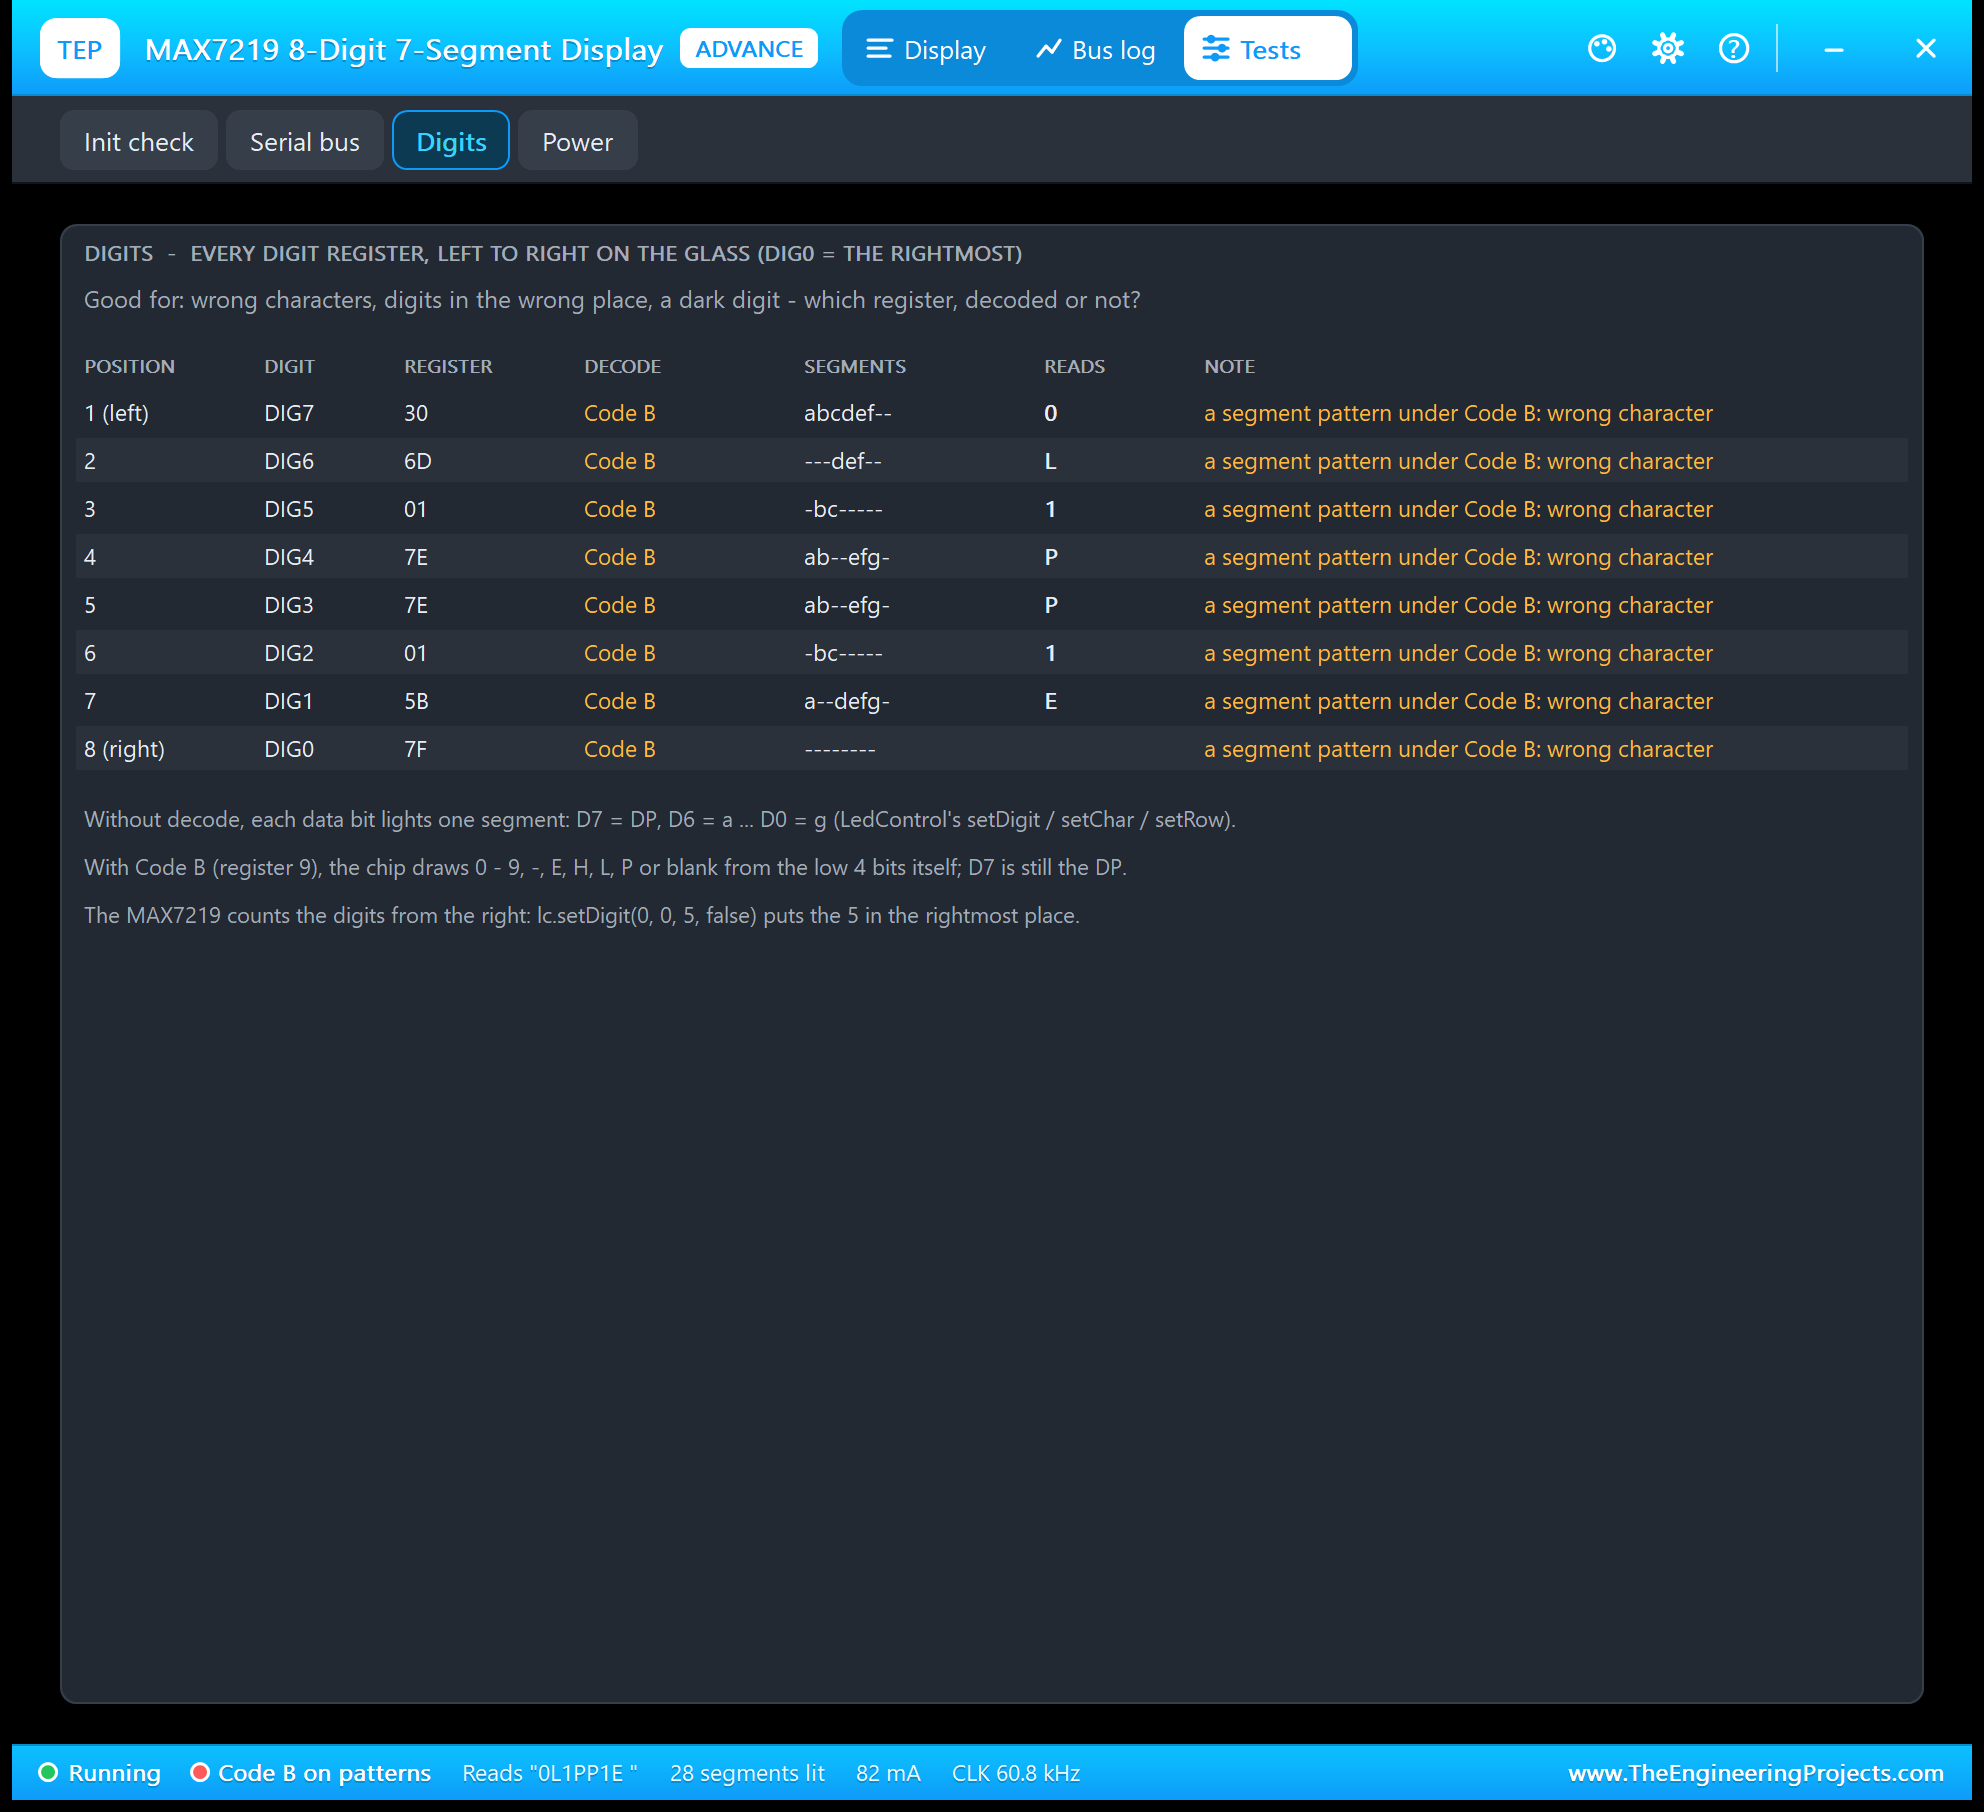
Task: Close the application window
Action: click(x=1926, y=48)
